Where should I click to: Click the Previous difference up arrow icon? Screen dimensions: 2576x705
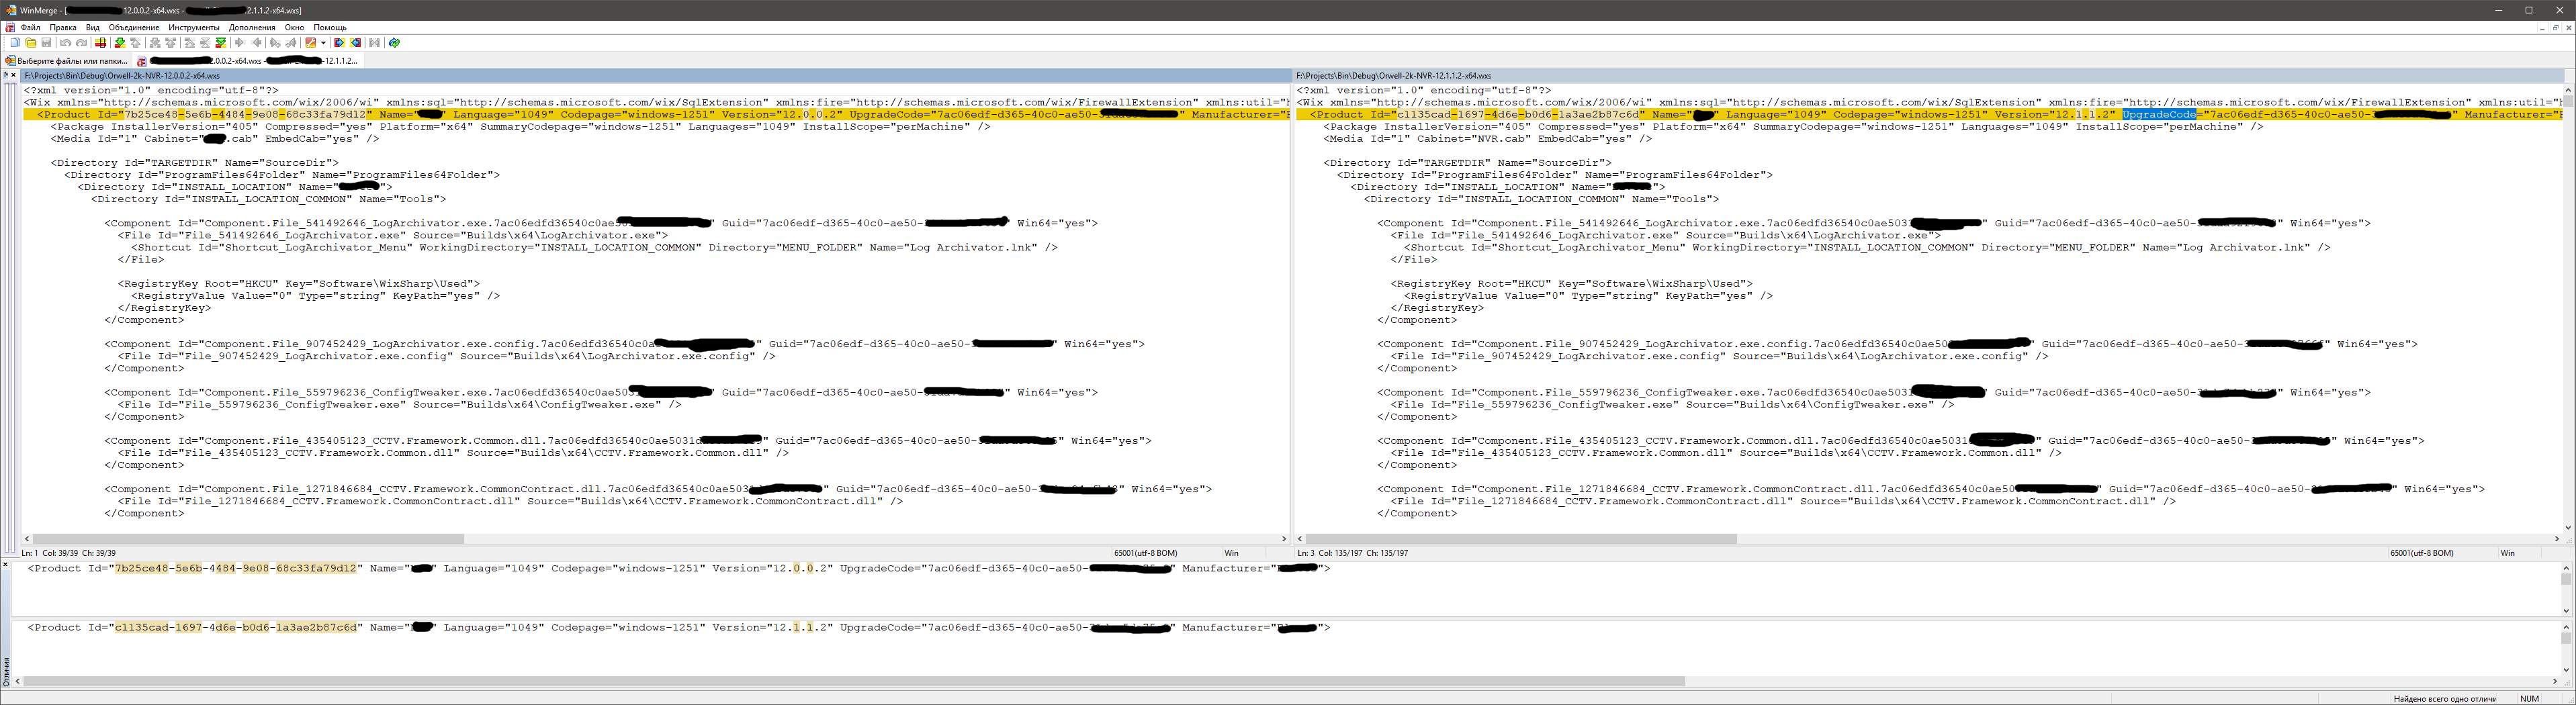136,43
